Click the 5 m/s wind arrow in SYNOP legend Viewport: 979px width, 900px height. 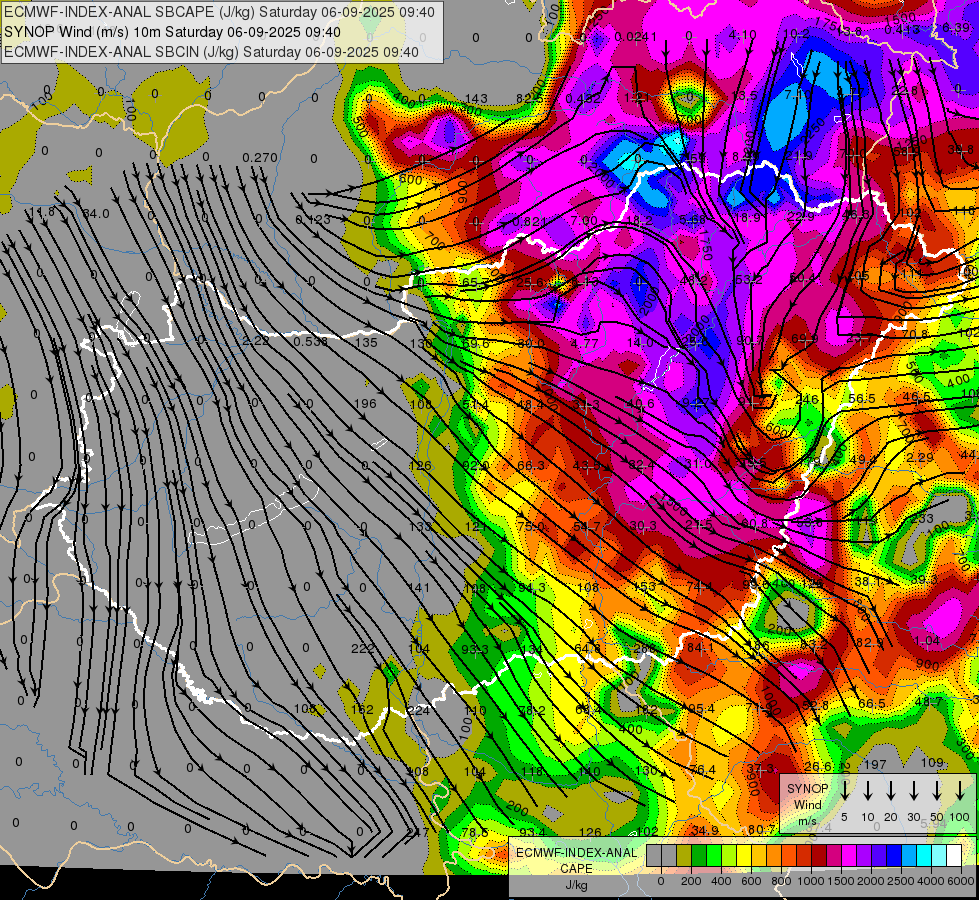click(x=845, y=791)
